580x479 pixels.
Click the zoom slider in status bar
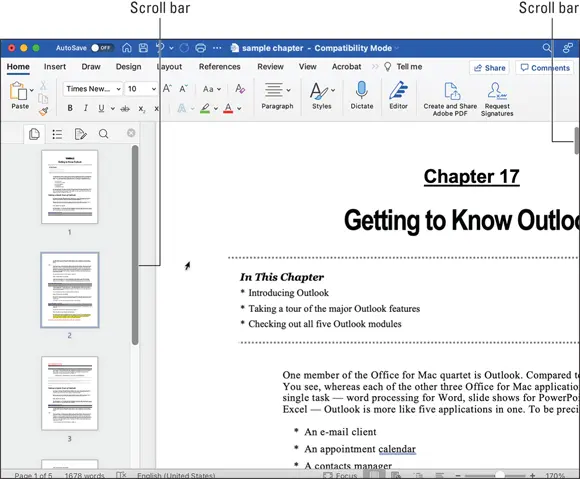click(x=495, y=475)
